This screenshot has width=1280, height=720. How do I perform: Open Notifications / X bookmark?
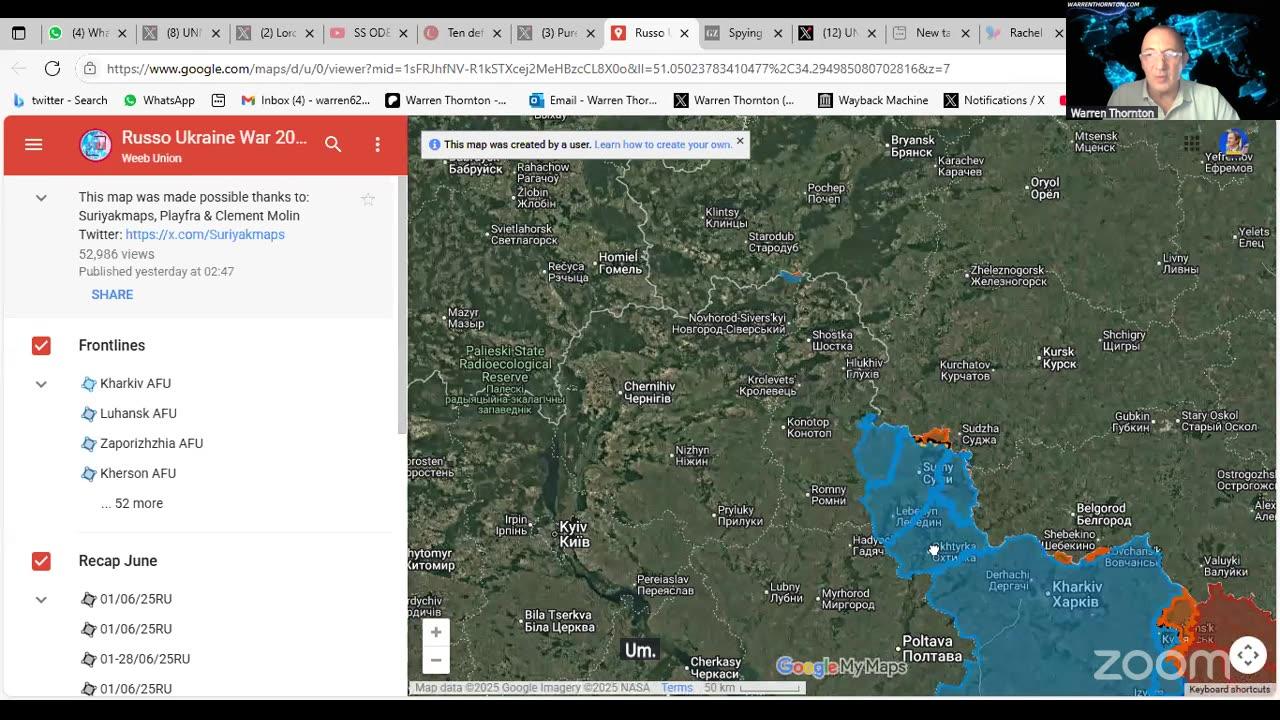point(994,100)
